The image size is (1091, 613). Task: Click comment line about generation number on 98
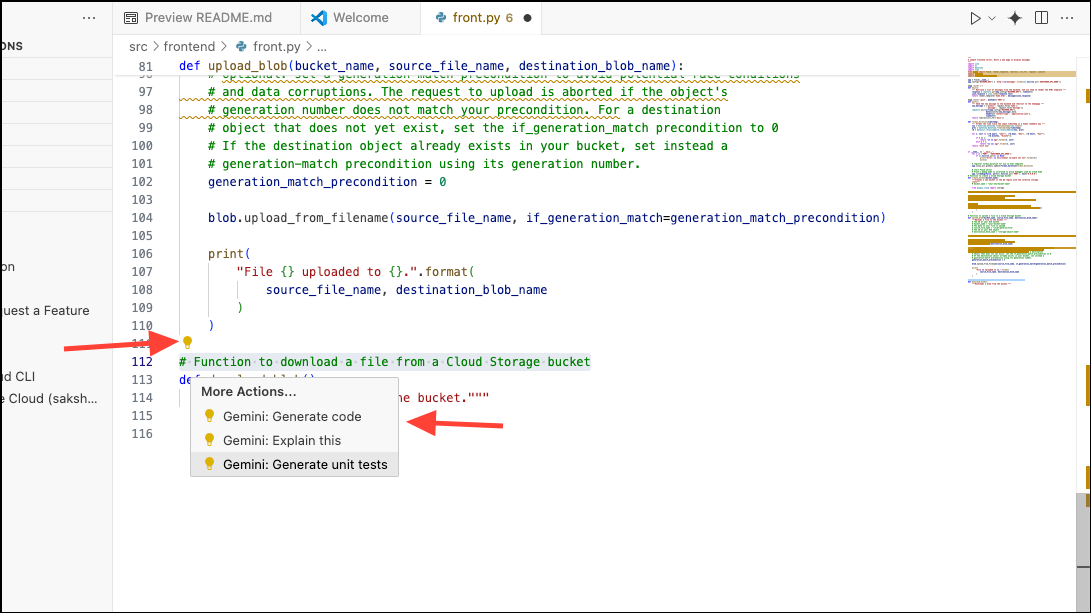464,110
